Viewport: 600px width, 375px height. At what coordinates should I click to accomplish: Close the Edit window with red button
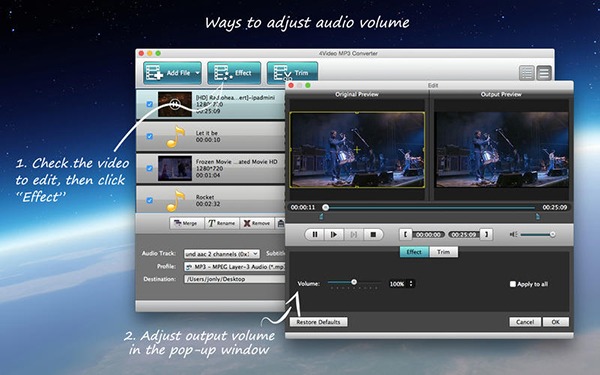click(x=291, y=85)
